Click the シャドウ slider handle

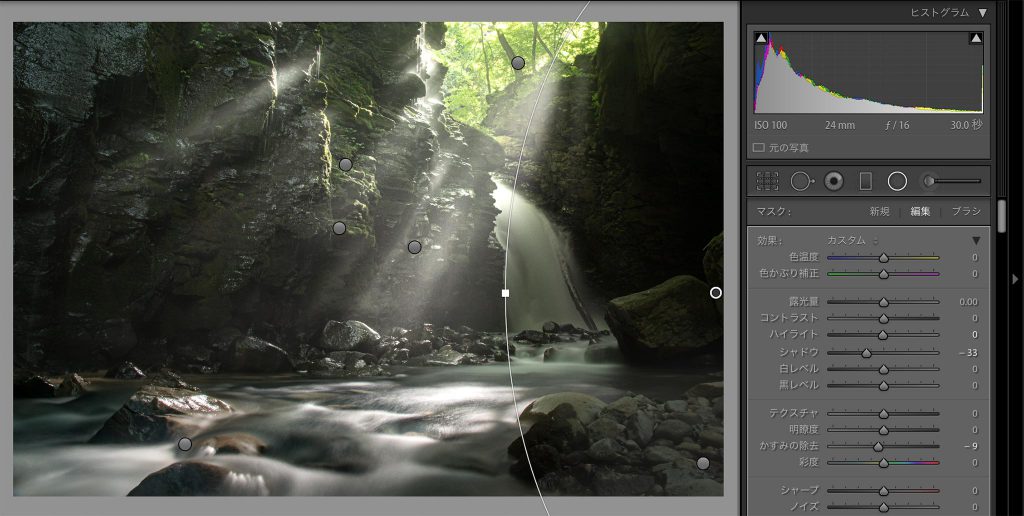tap(866, 353)
